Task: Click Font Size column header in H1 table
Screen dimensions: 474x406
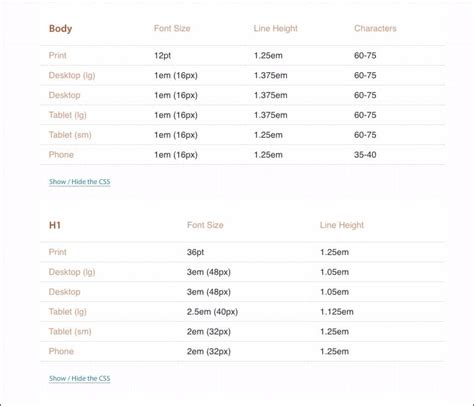Action: (205, 225)
